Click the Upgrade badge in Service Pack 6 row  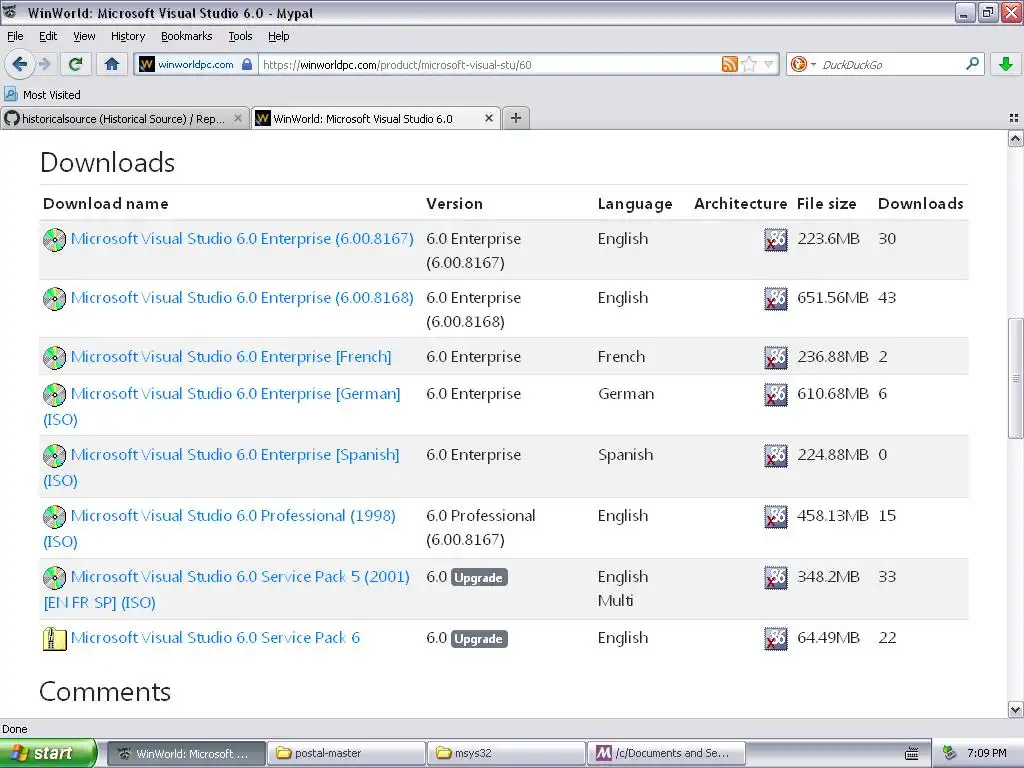point(479,639)
